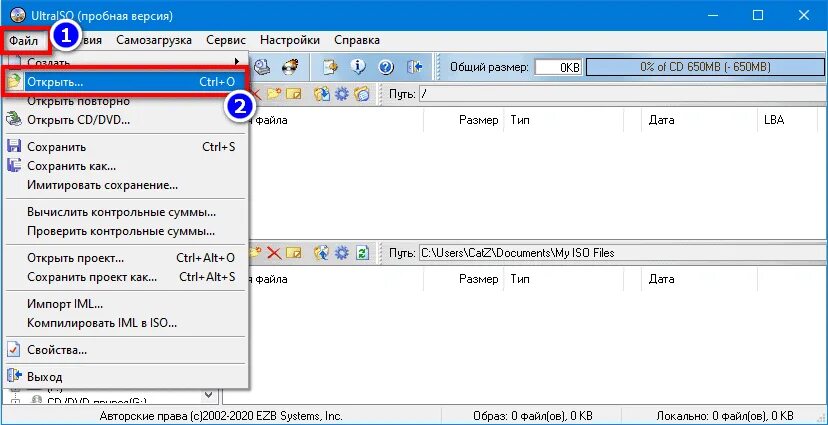
Task: Open the Сервис menu
Action: tap(226, 40)
